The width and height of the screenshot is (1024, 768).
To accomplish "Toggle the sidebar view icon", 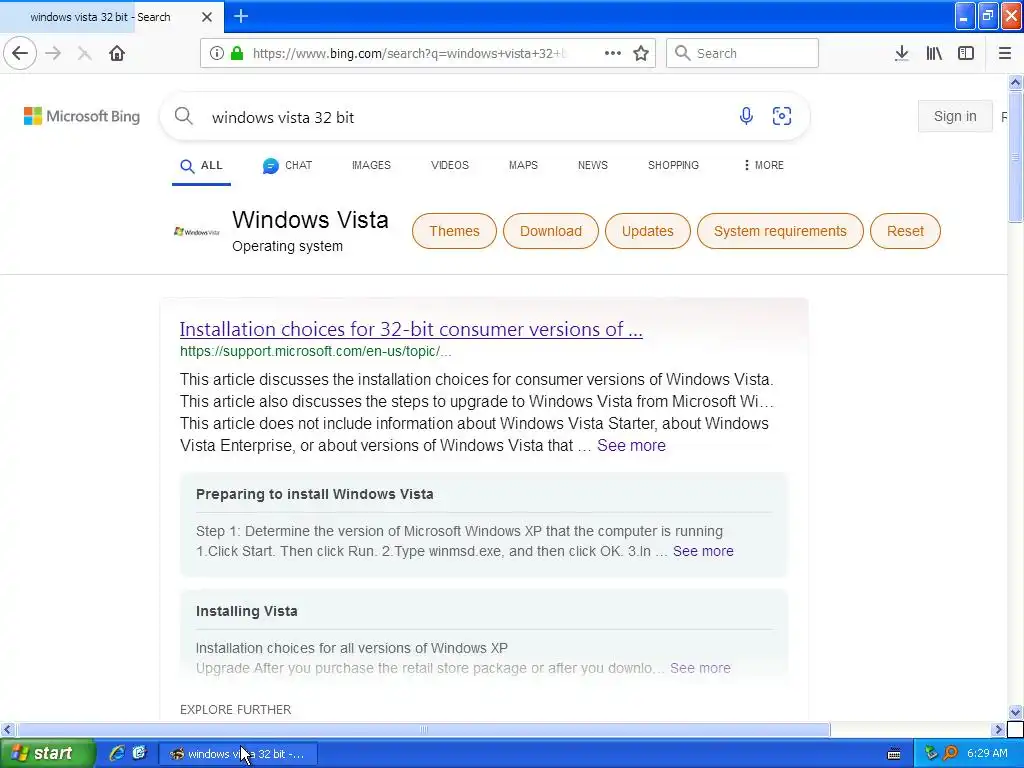I will 966,54.
